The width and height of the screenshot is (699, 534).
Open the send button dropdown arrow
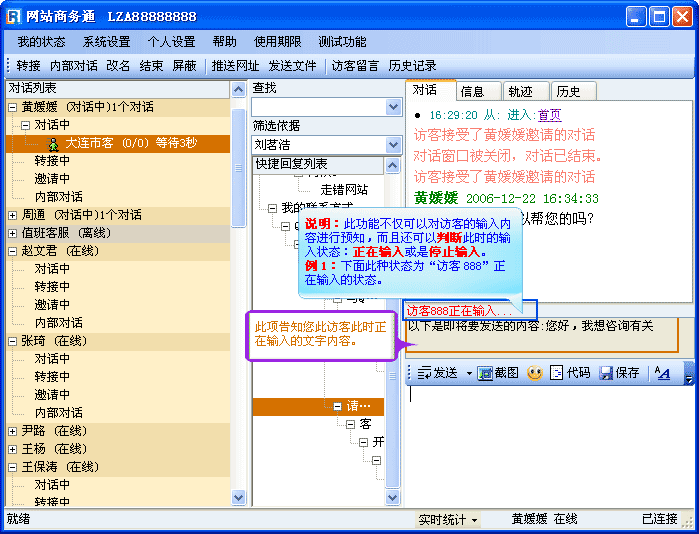[x=468, y=373]
